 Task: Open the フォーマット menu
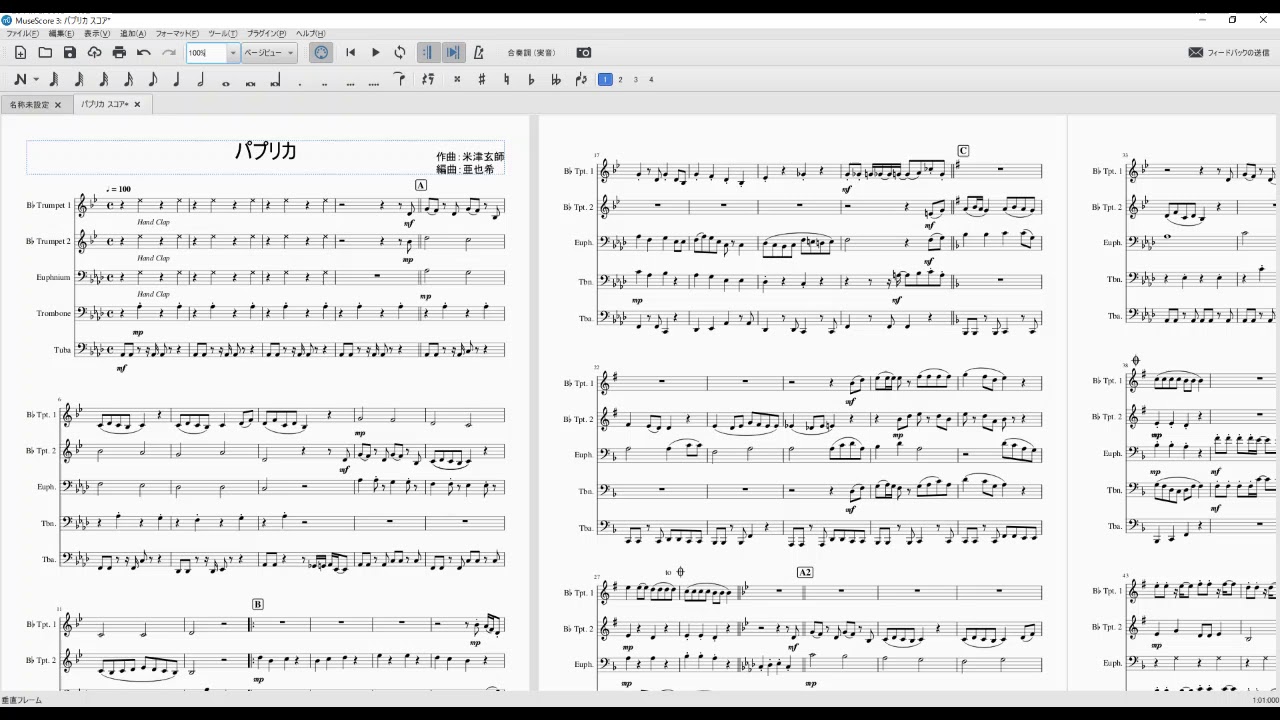coord(177,34)
